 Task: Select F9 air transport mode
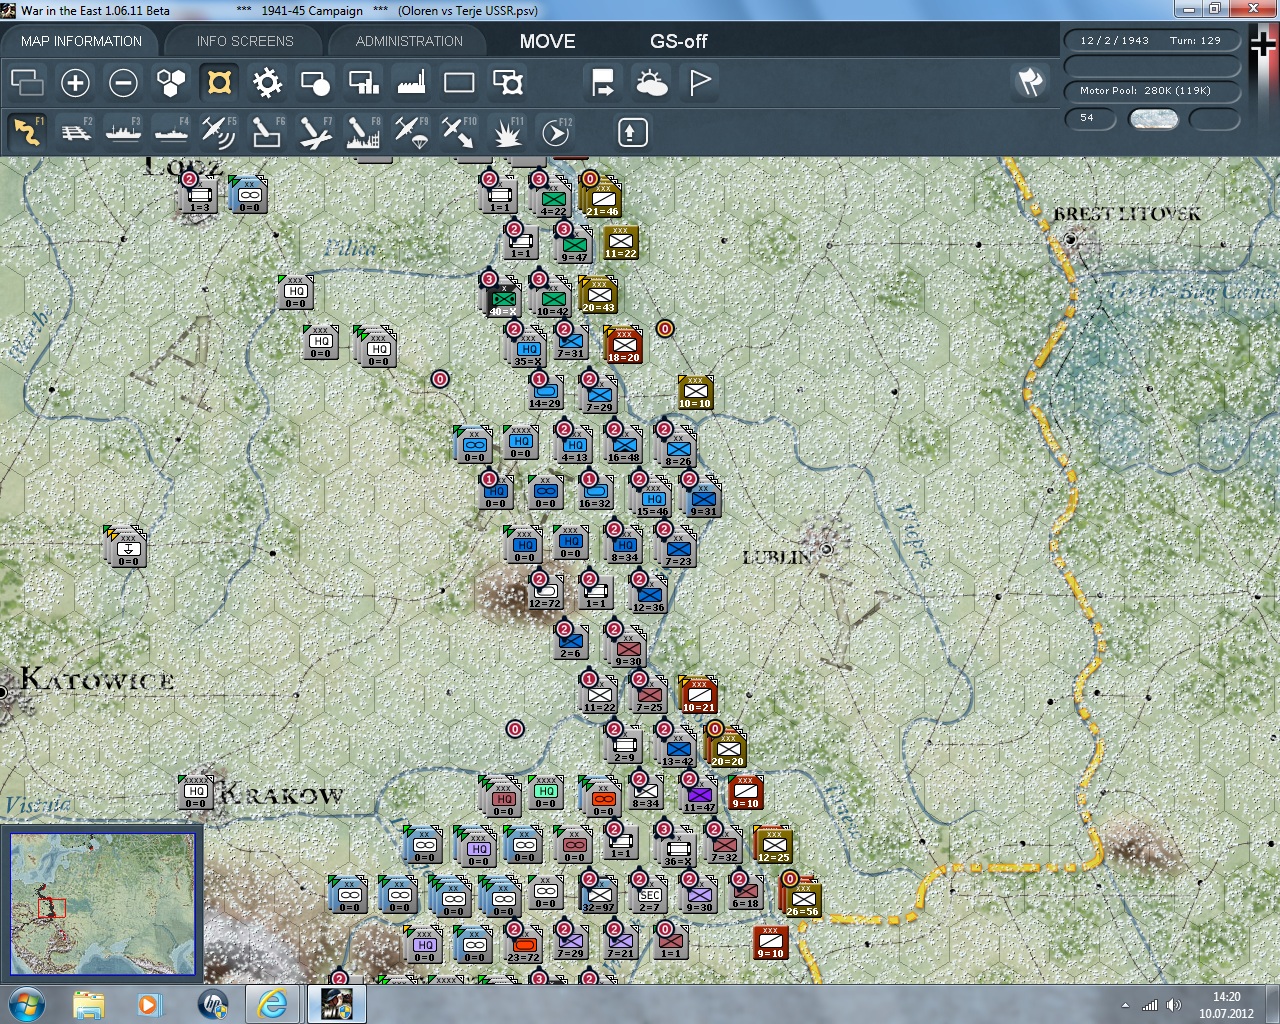click(x=411, y=132)
